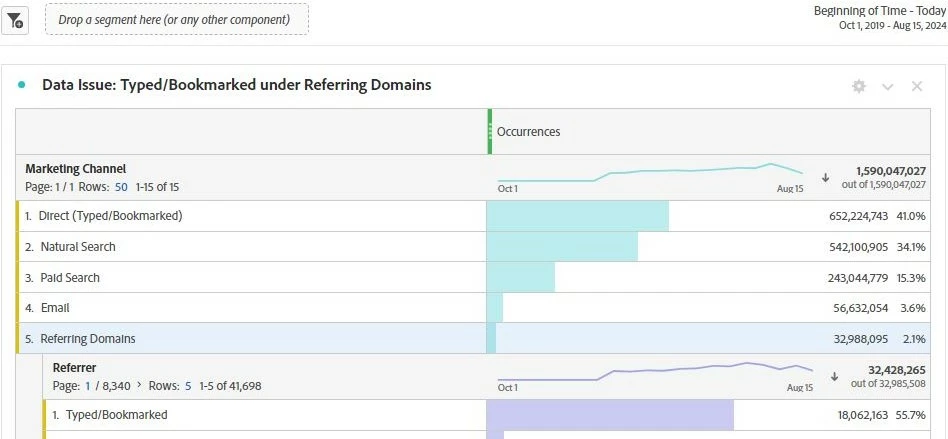Click value 652,224,743 cell
Image resolution: width=948 pixels, height=439 pixels.
(x=859, y=216)
